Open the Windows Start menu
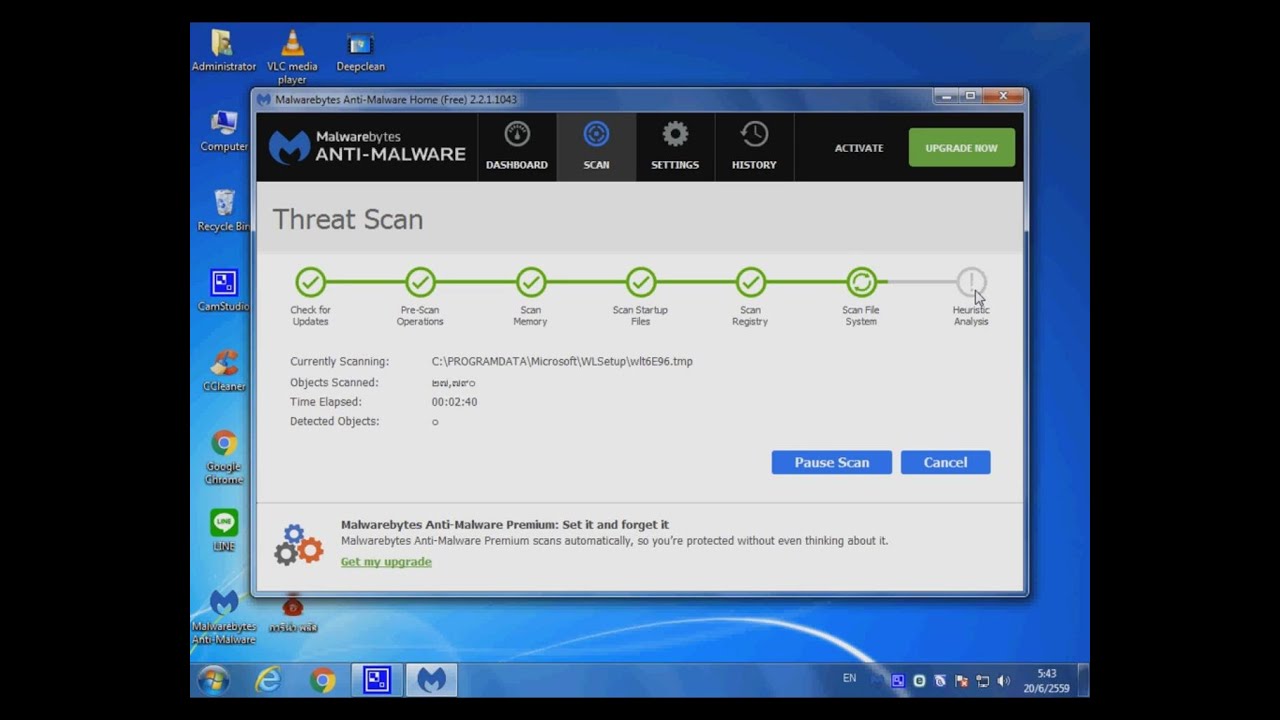Viewport: 1280px width, 720px height. (213, 681)
